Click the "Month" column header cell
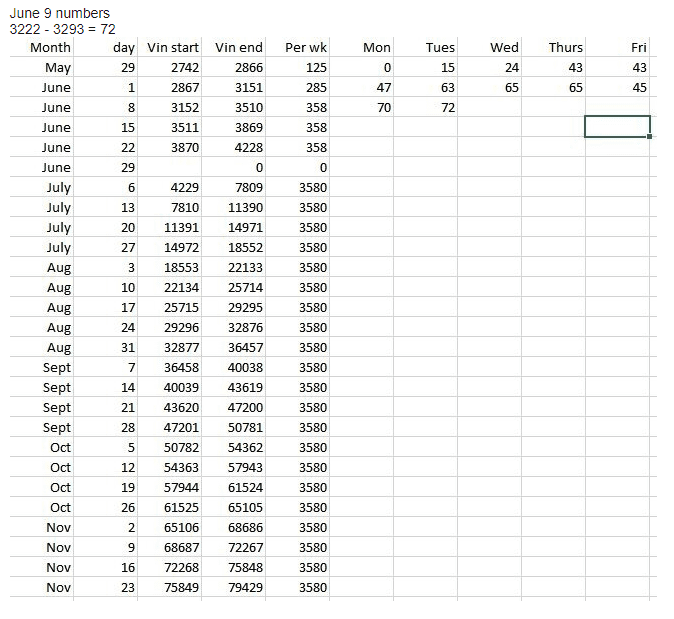Viewport: 674px width, 619px height. (x=50, y=47)
